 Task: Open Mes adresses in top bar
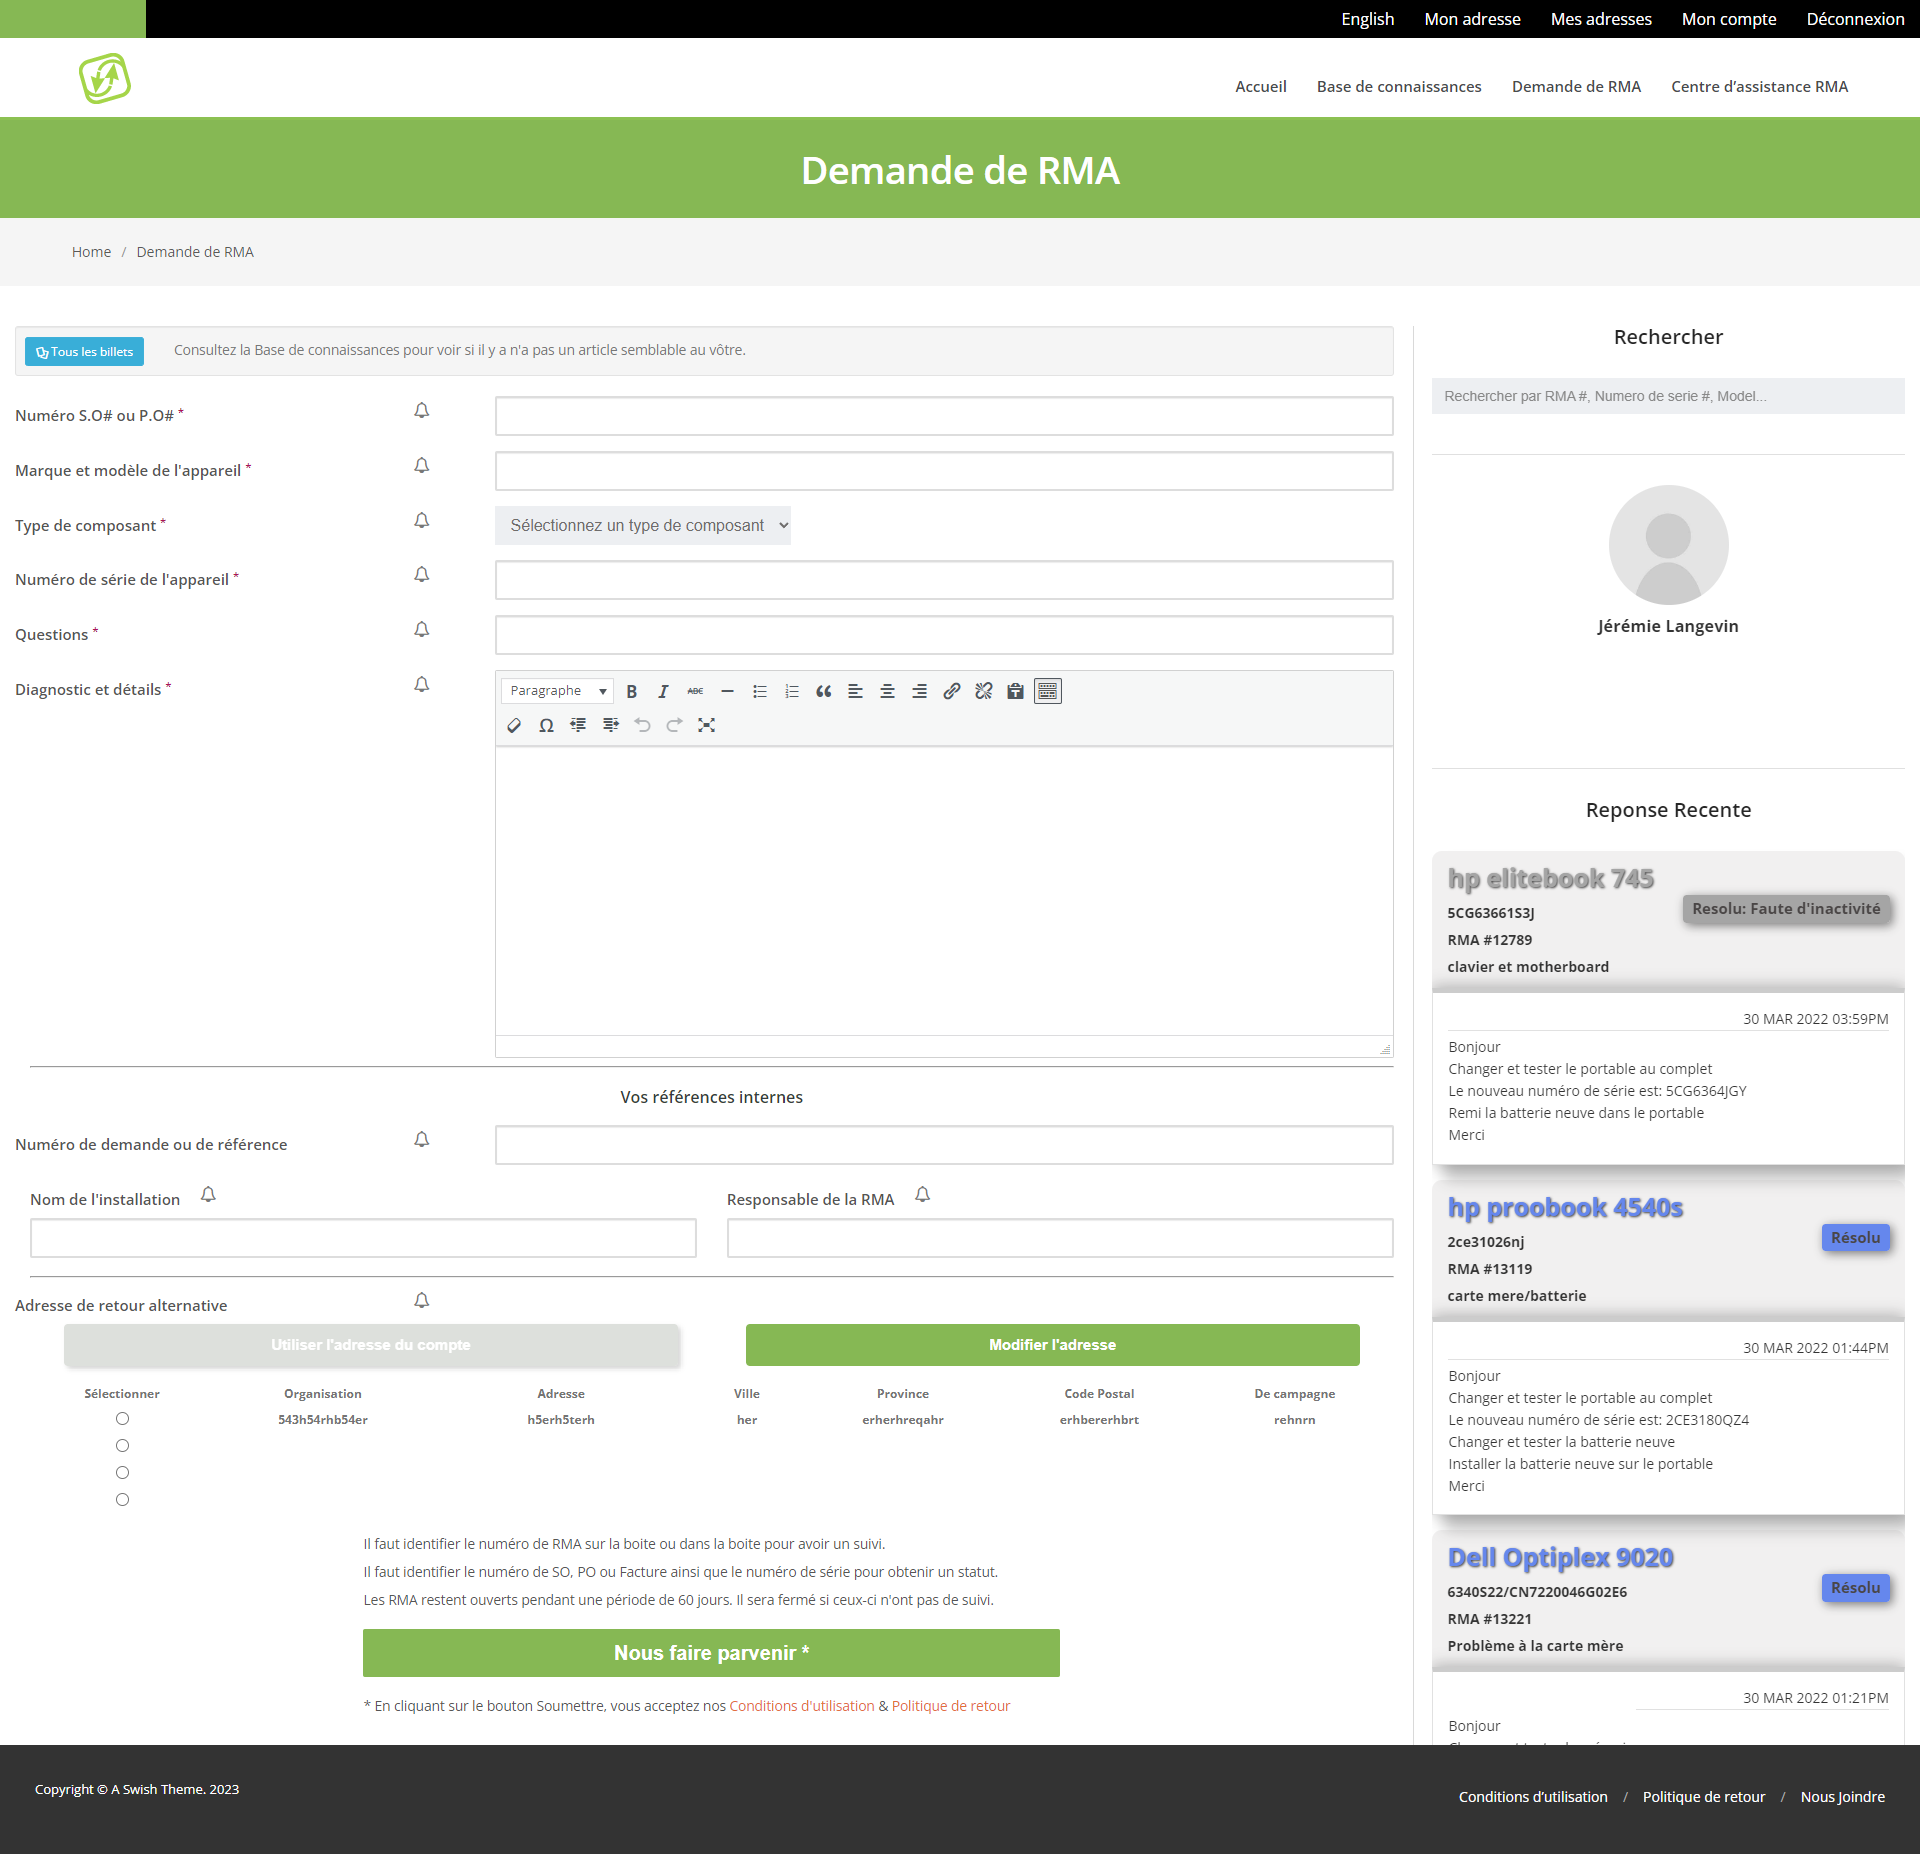(1601, 19)
